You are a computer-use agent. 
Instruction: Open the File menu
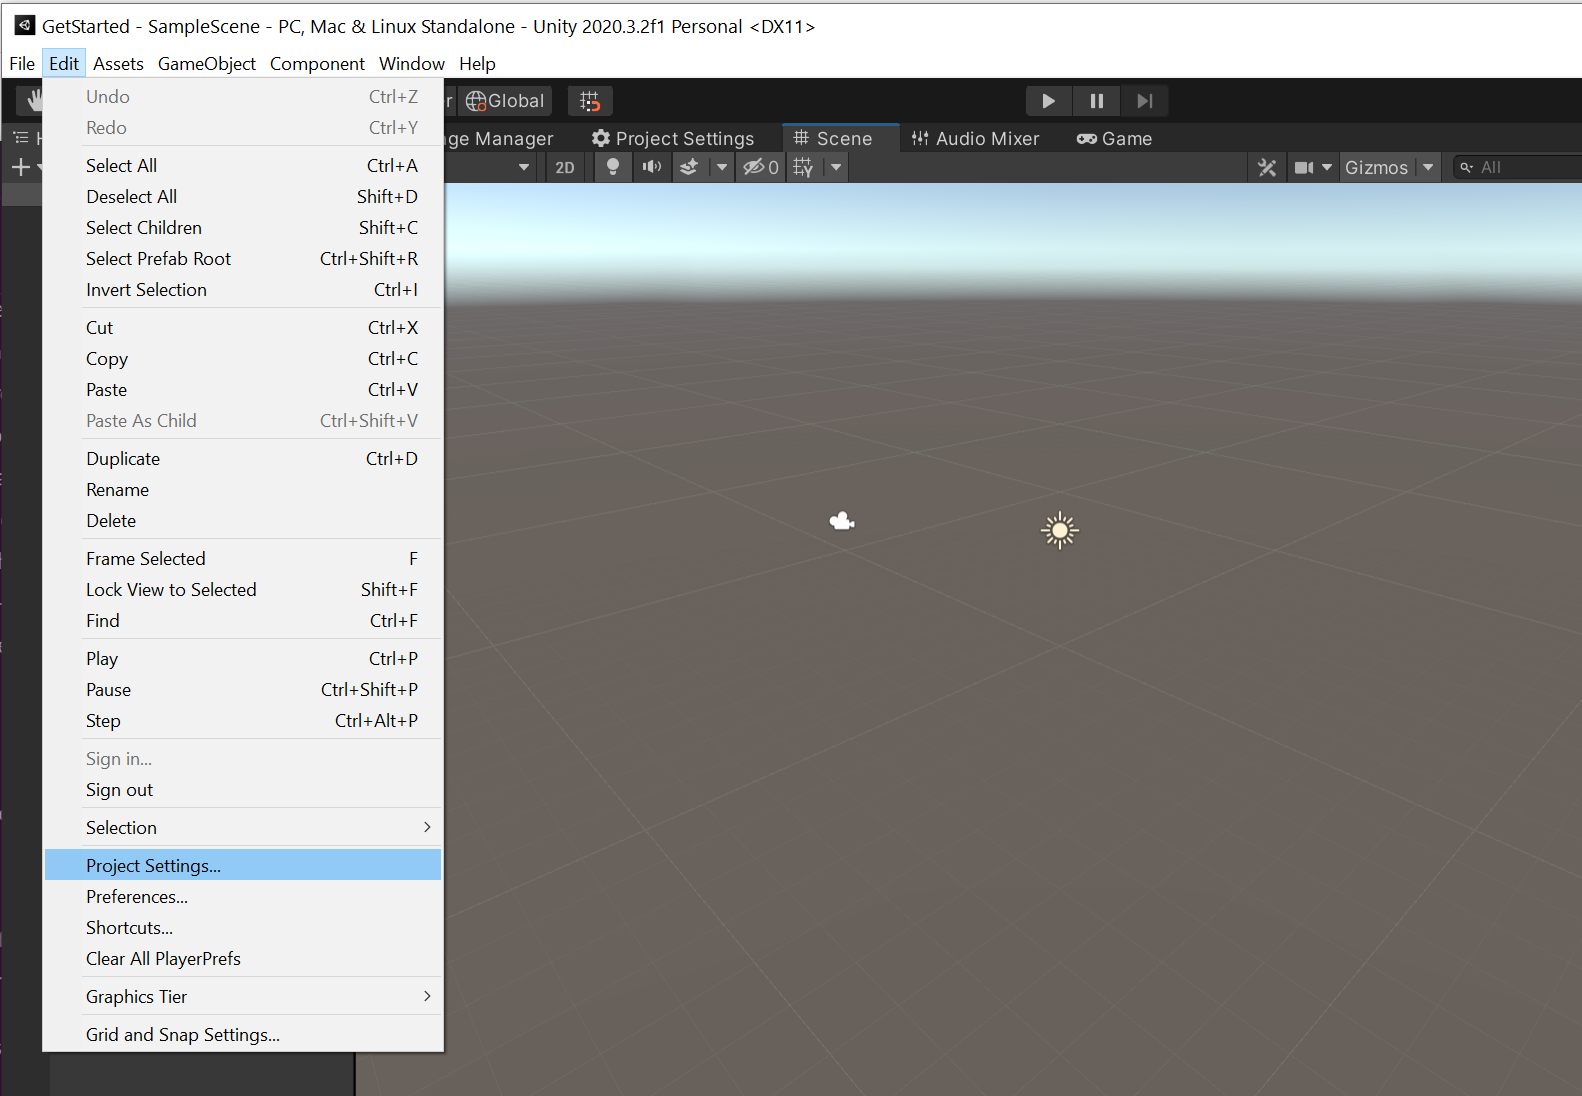pyautogui.click(x=22, y=63)
